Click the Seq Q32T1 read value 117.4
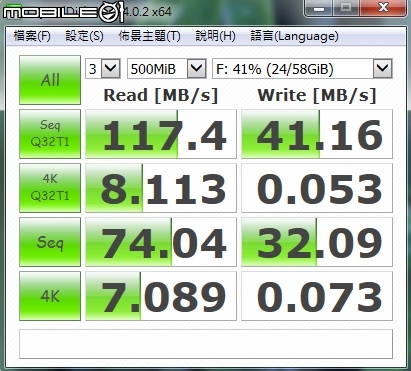 tap(161, 134)
